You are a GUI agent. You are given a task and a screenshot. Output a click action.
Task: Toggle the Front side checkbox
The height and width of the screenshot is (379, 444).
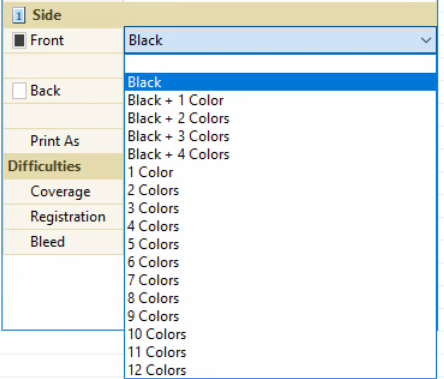(x=19, y=41)
